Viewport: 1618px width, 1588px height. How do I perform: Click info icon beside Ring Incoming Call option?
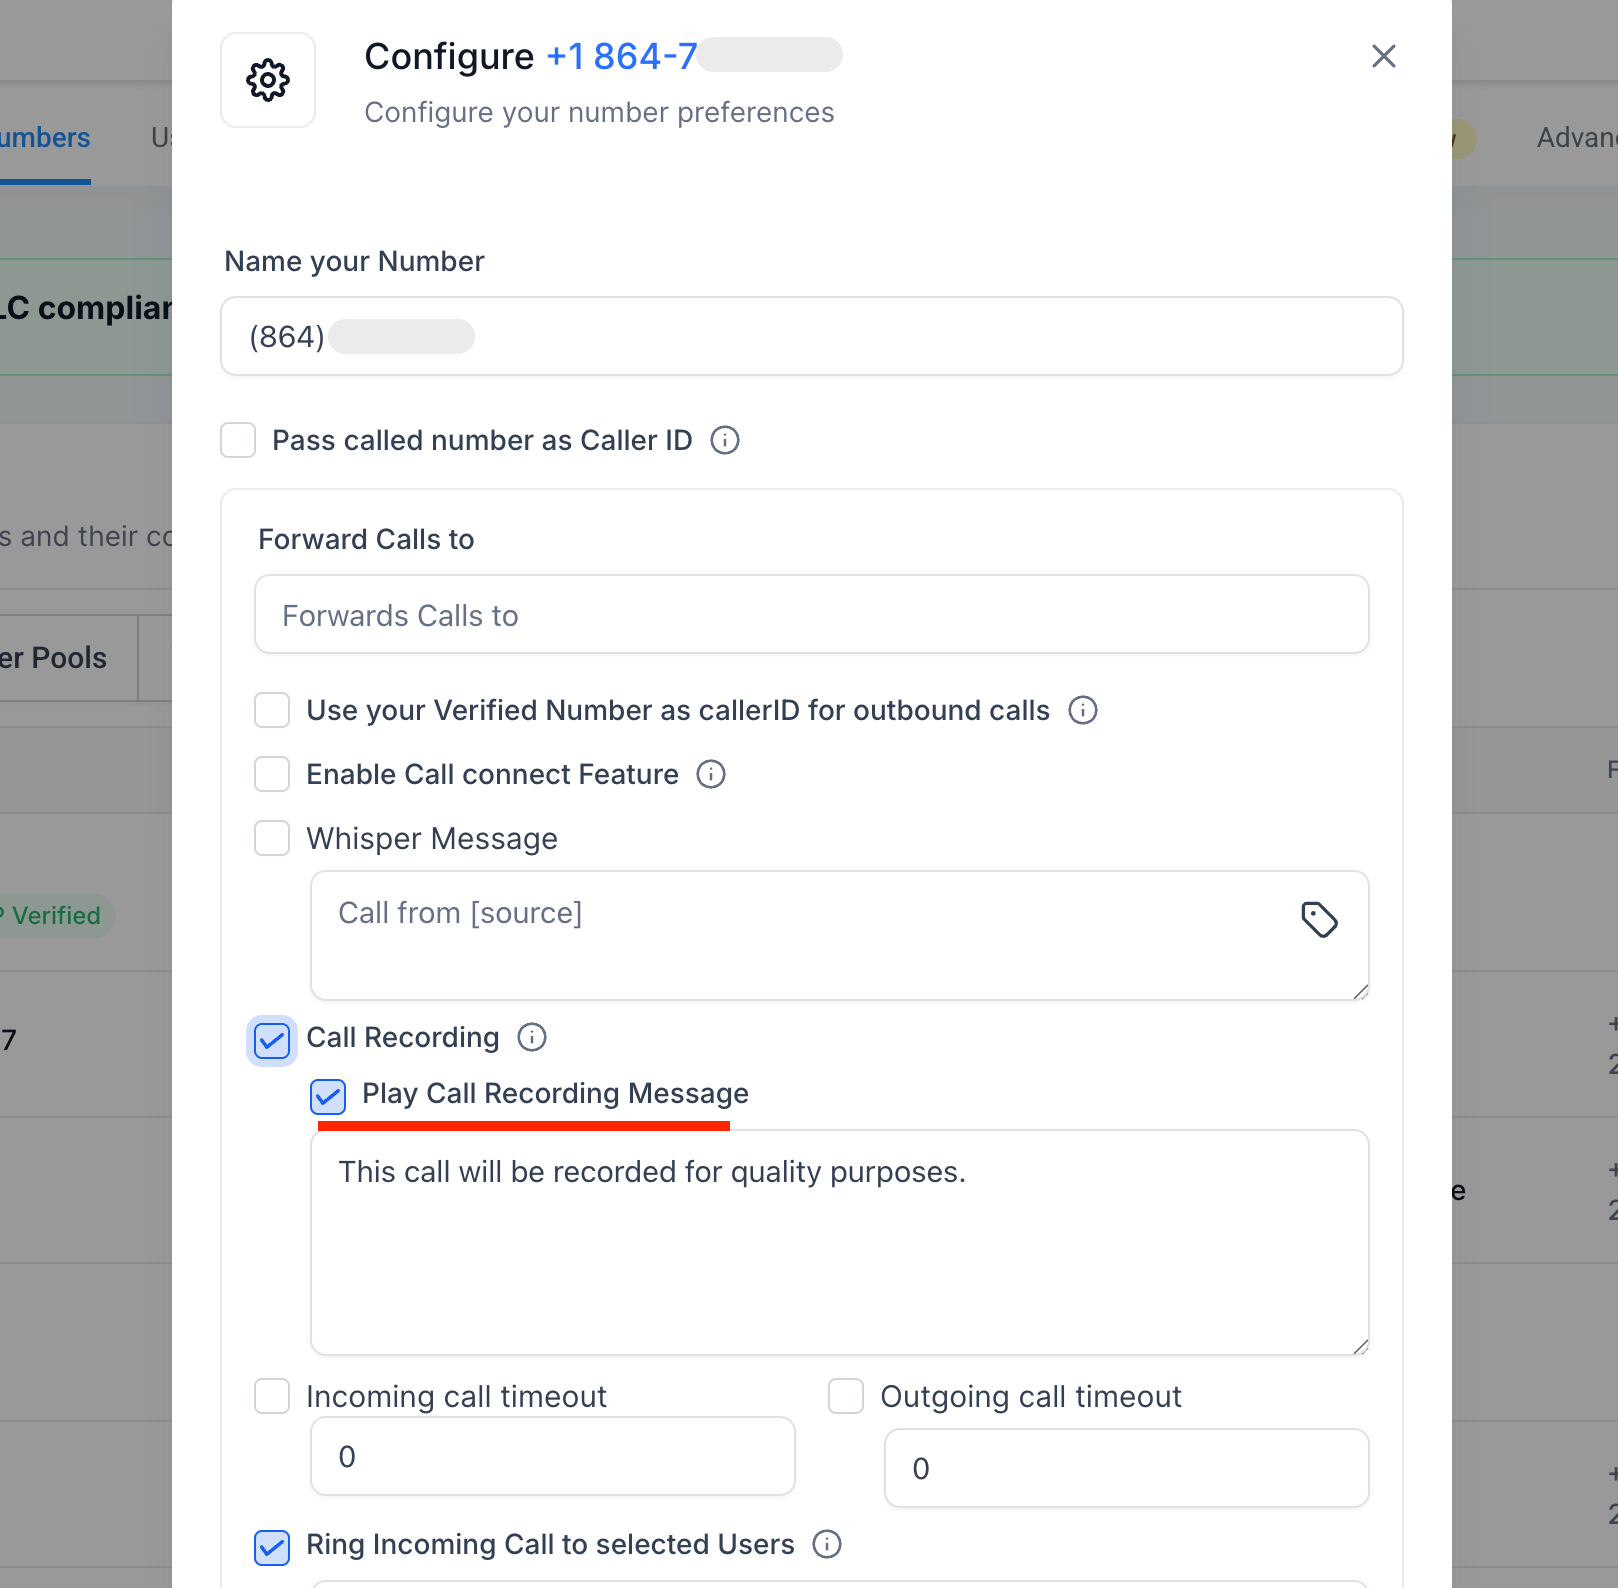(x=826, y=1545)
